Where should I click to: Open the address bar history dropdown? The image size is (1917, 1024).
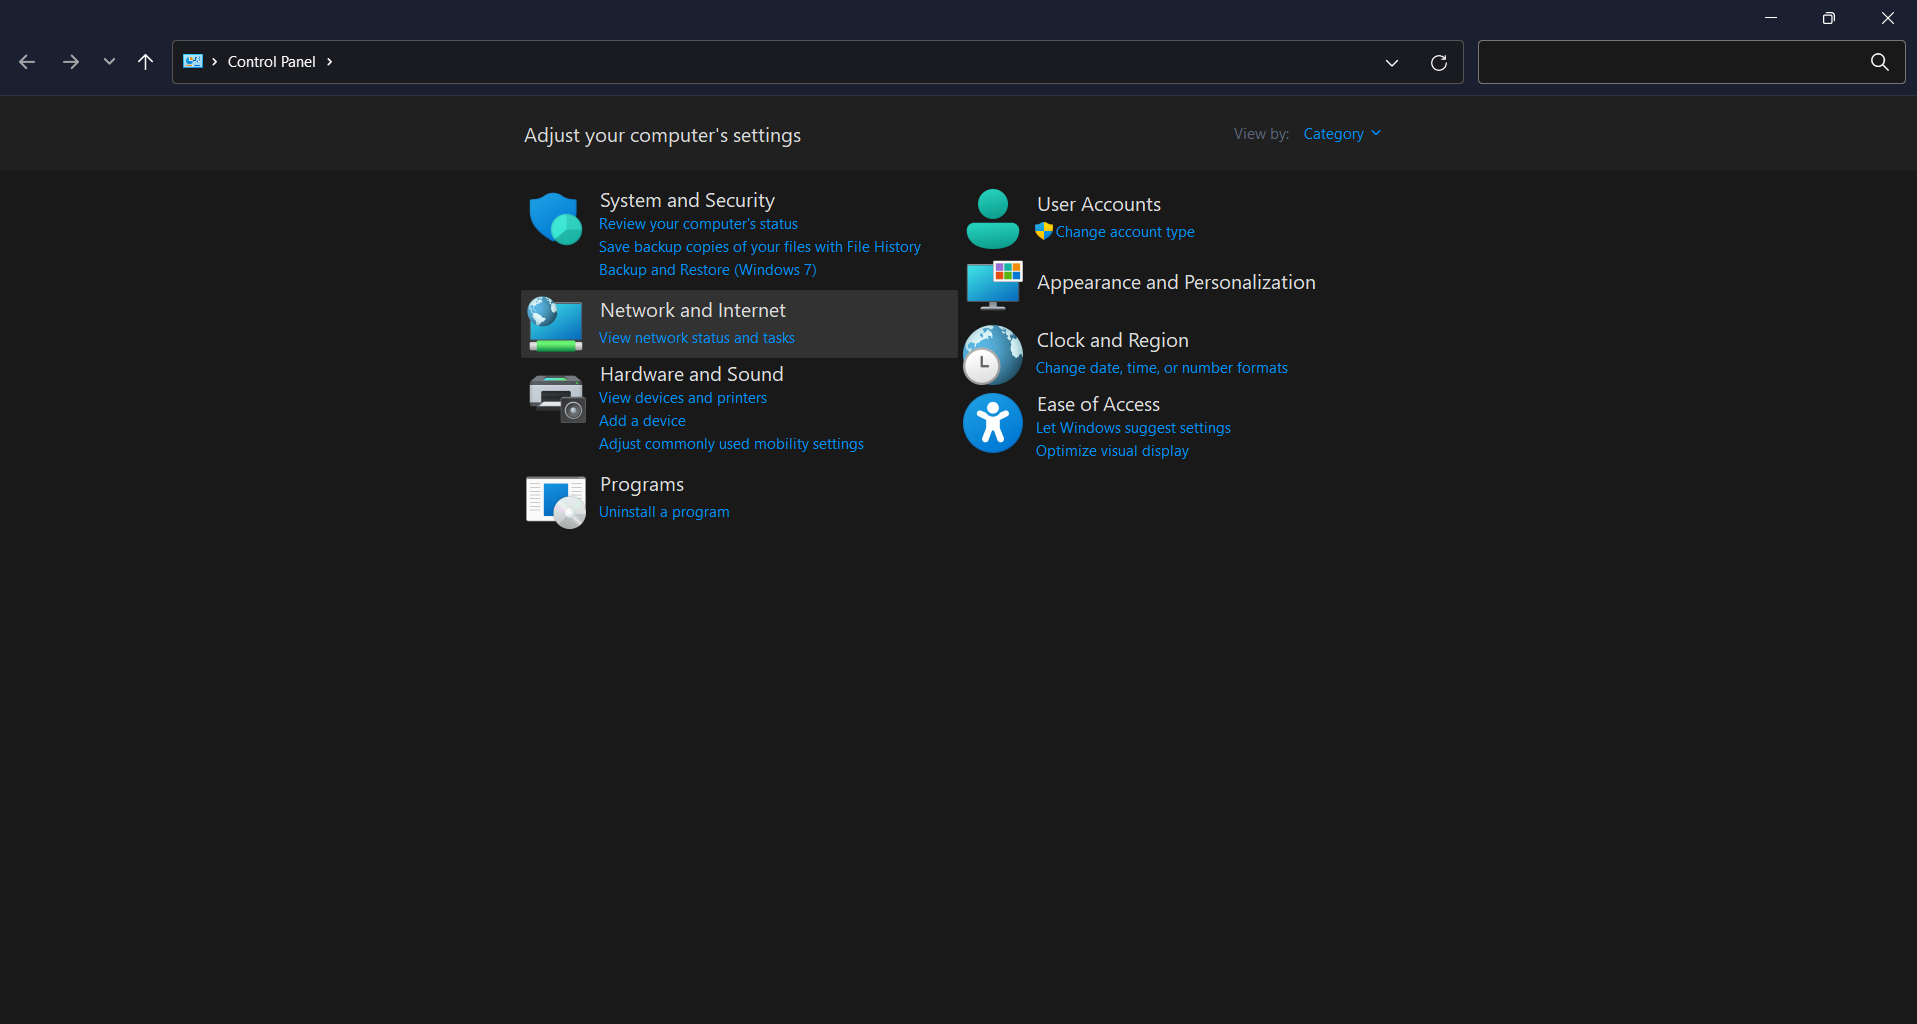(x=1391, y=62)
